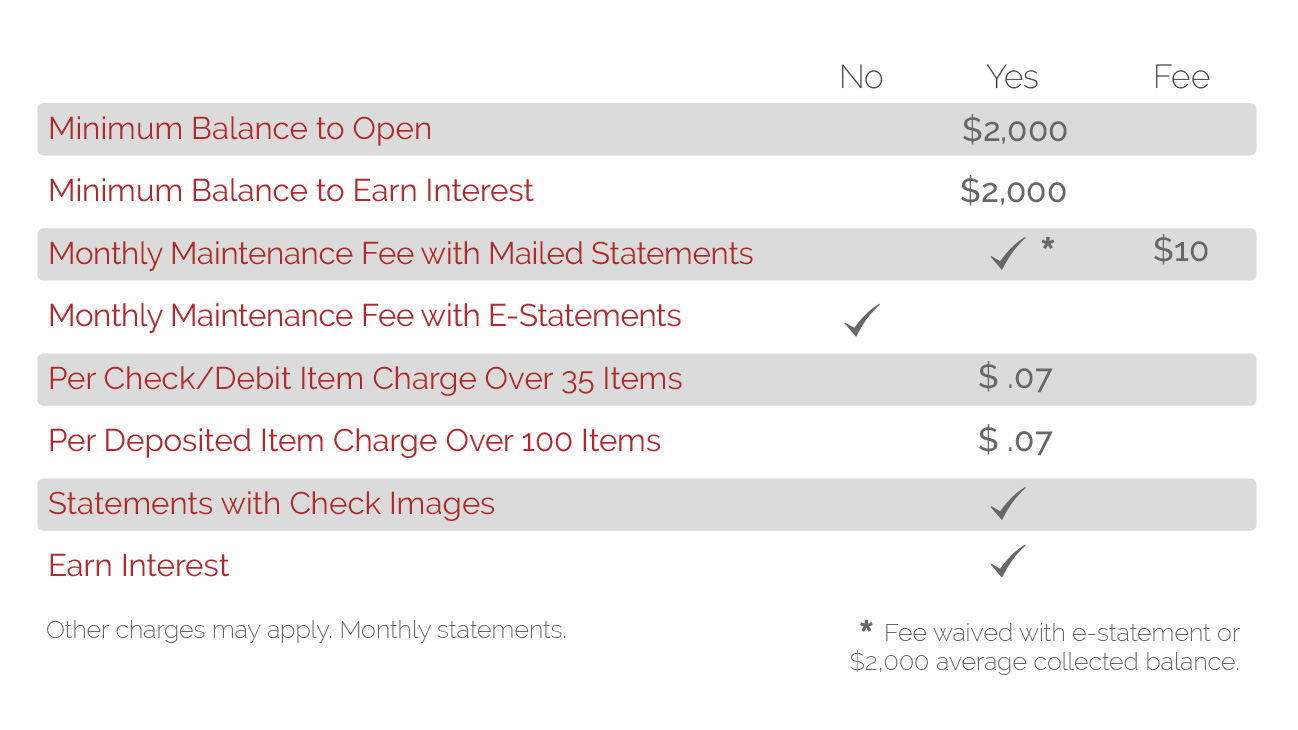Click checkmark in E-Statements row
The height and width of the screenshot is (730, 1298).
862,319
